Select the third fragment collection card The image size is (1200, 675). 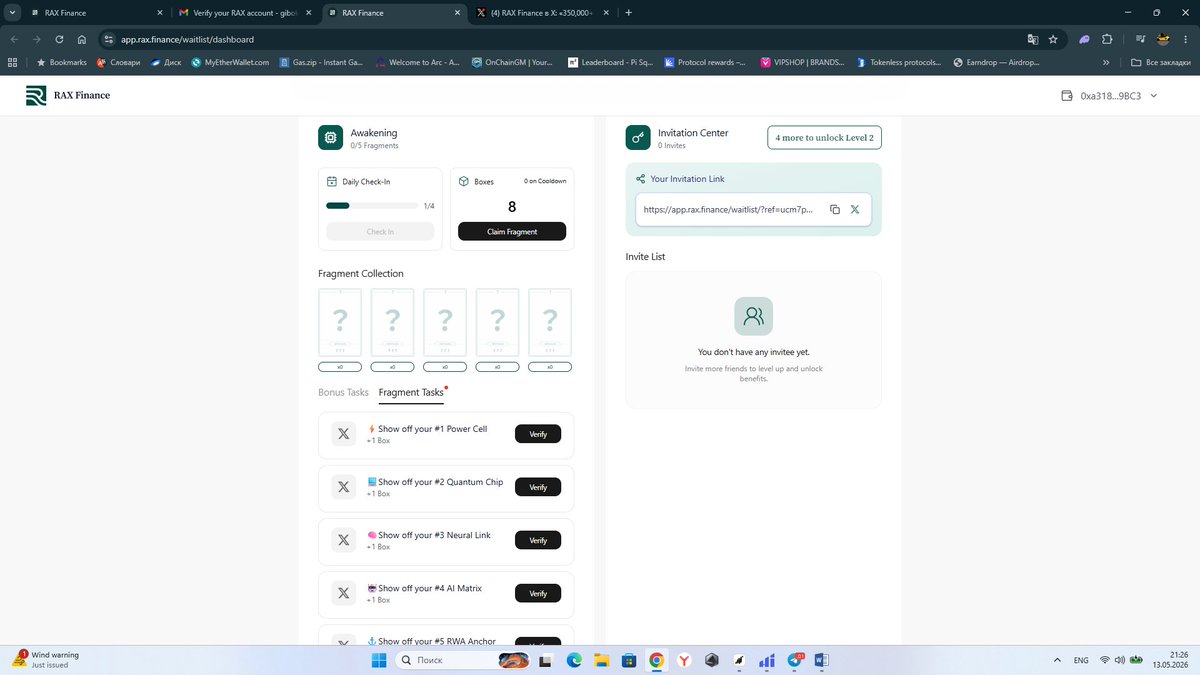pos(445,322)
